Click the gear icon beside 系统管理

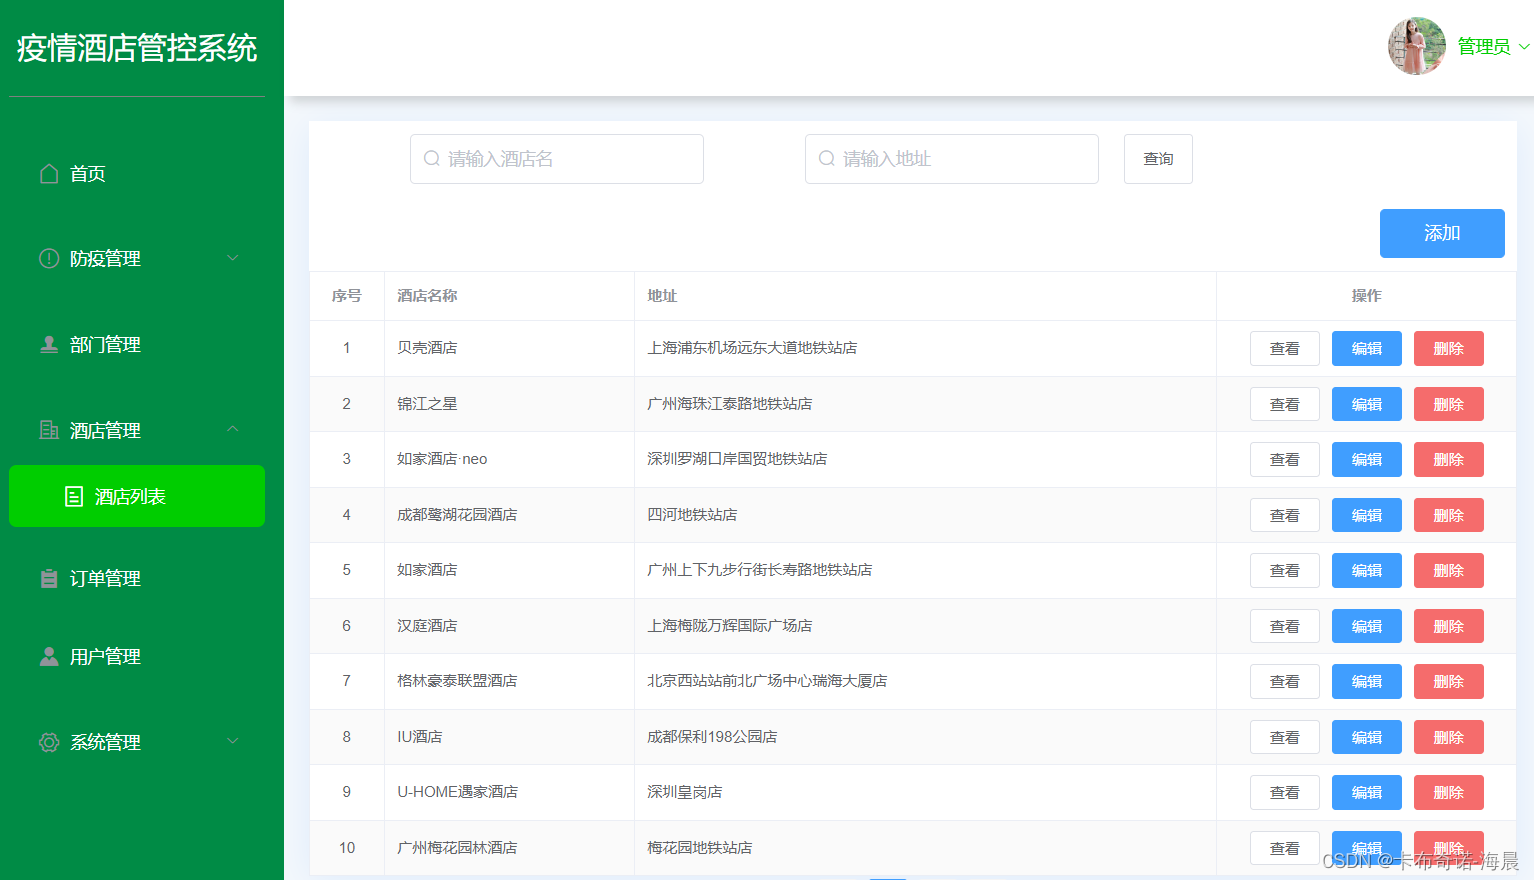click(x=48, y=742)
